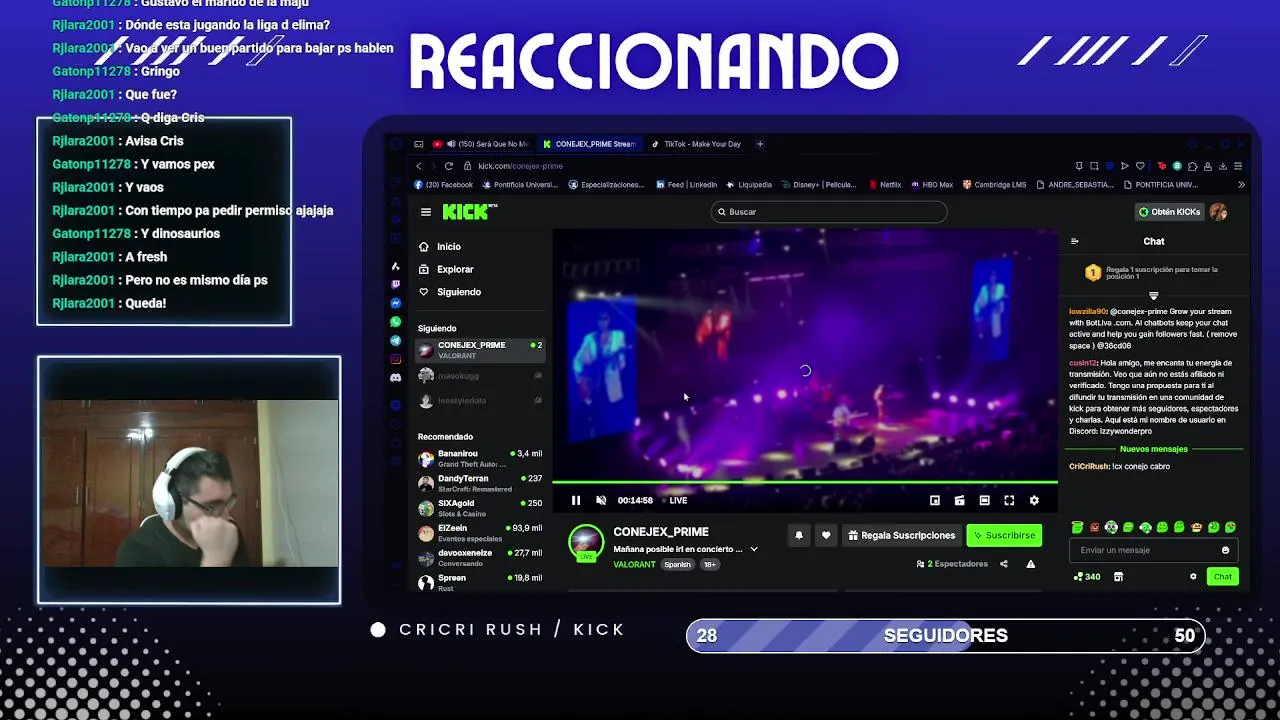Toggle theater mode on the video player
The image size is (1280, 720).
(x=984, y=500)
